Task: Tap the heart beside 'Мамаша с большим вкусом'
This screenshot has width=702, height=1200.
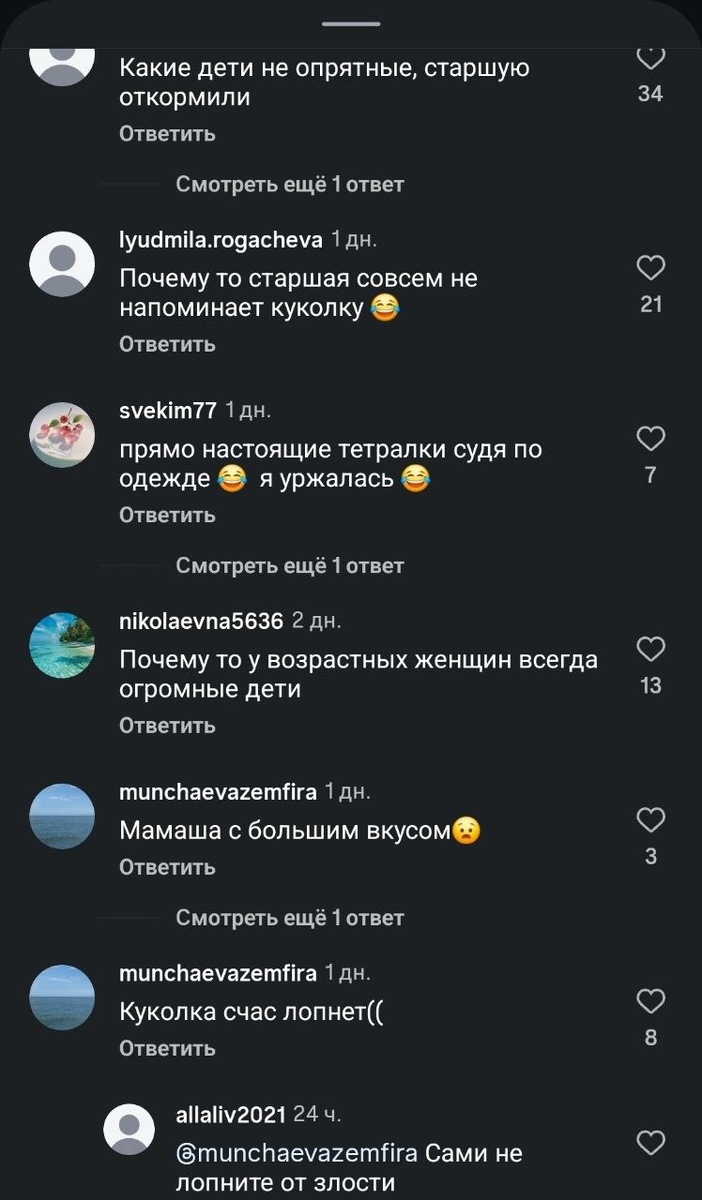Action: [650, 820]
